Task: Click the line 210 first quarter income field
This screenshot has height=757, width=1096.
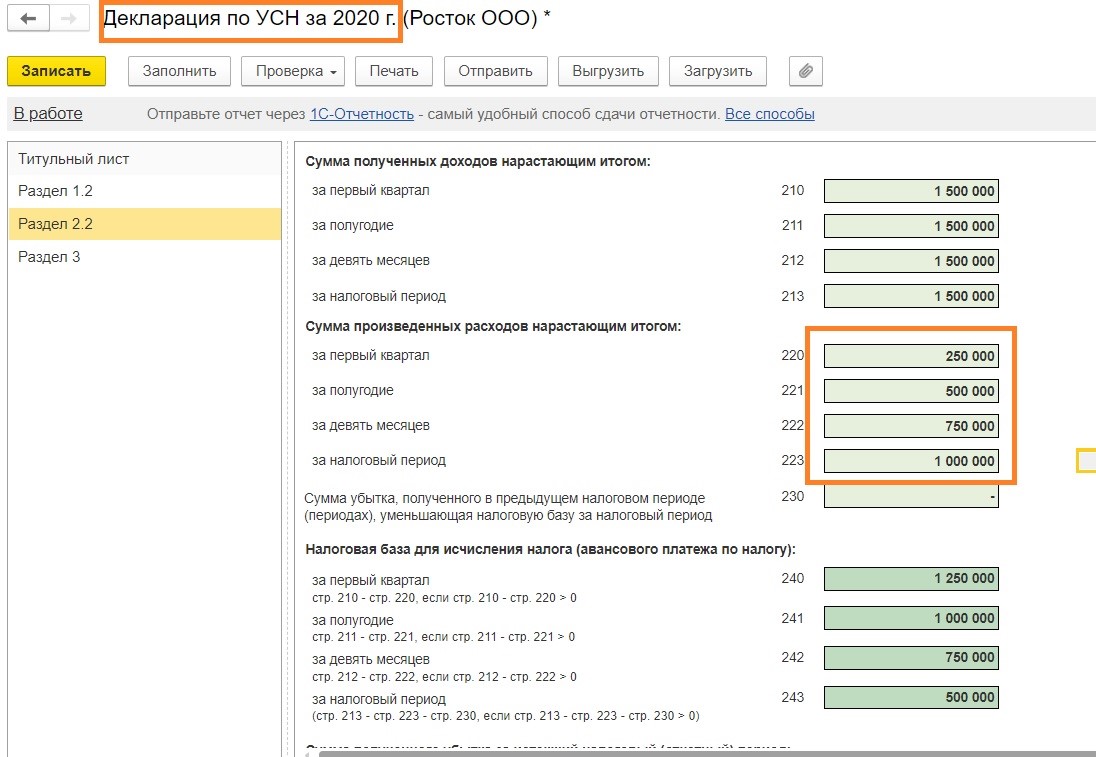Action: pos(910,191)
